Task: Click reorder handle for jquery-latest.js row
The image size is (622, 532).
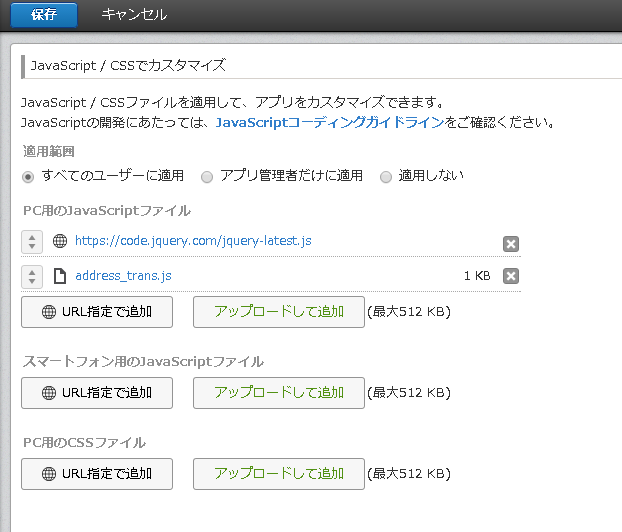Action: (32, 242)
